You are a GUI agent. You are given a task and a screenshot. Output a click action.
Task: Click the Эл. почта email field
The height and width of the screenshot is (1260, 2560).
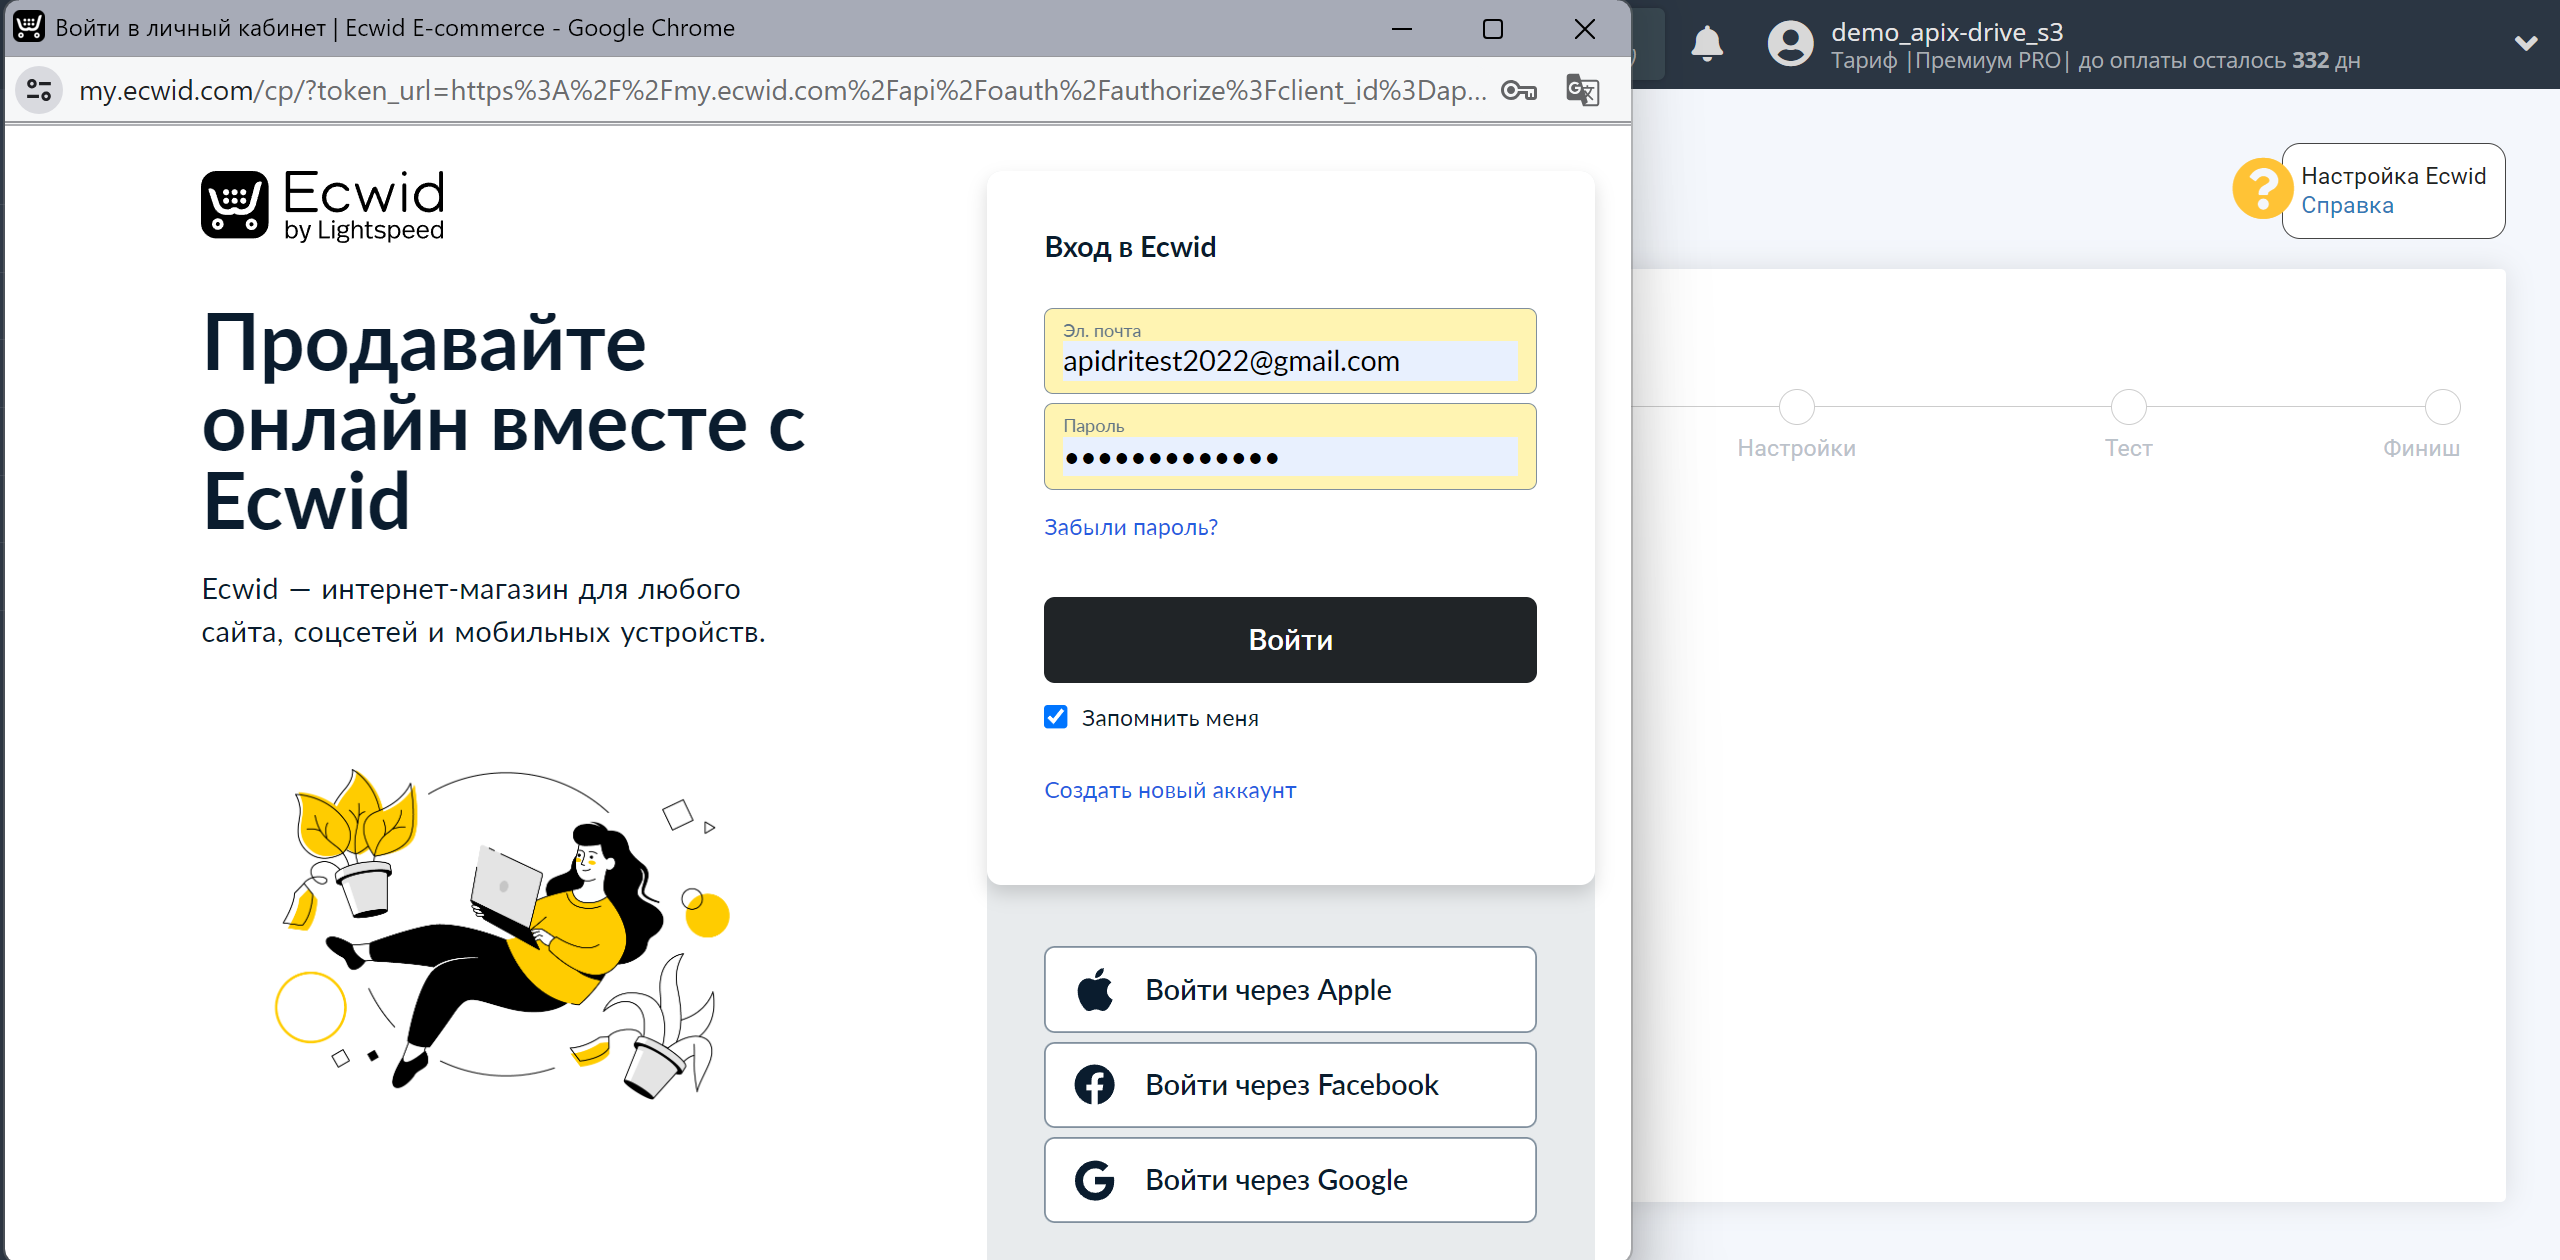click(x=1290, y=351)
